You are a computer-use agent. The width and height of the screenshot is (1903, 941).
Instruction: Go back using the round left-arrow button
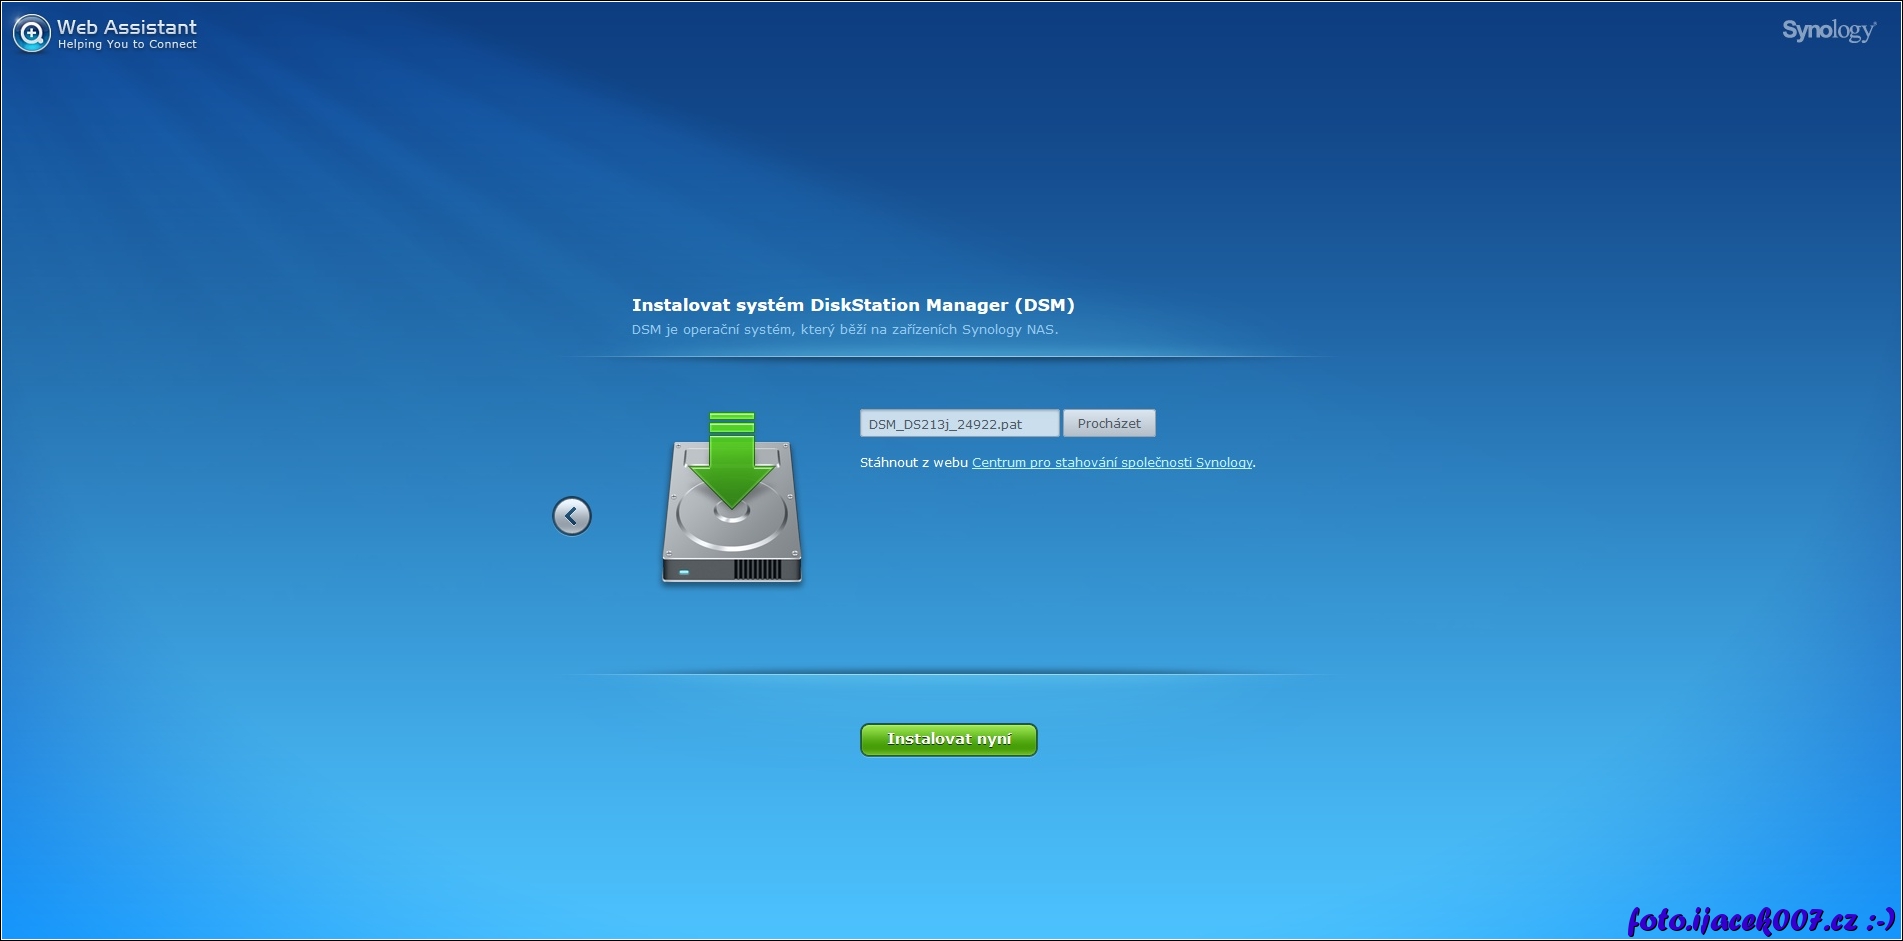pos(572,516)
